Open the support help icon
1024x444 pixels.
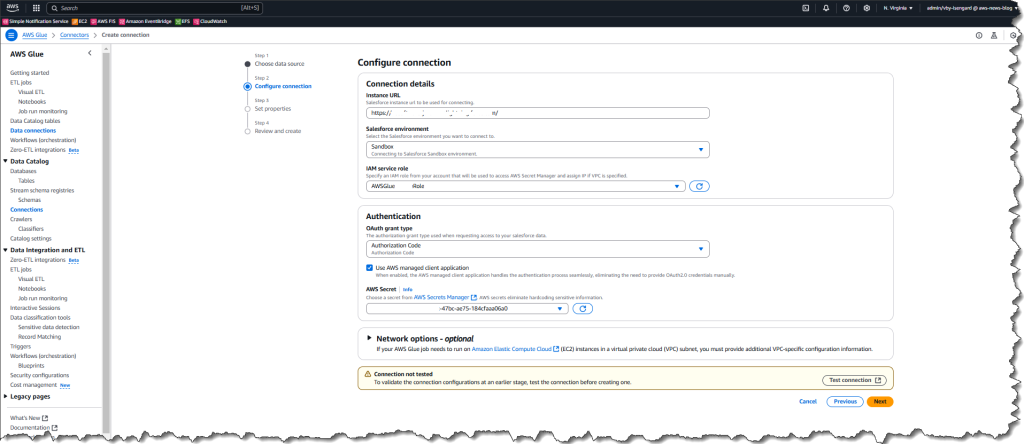846,8
